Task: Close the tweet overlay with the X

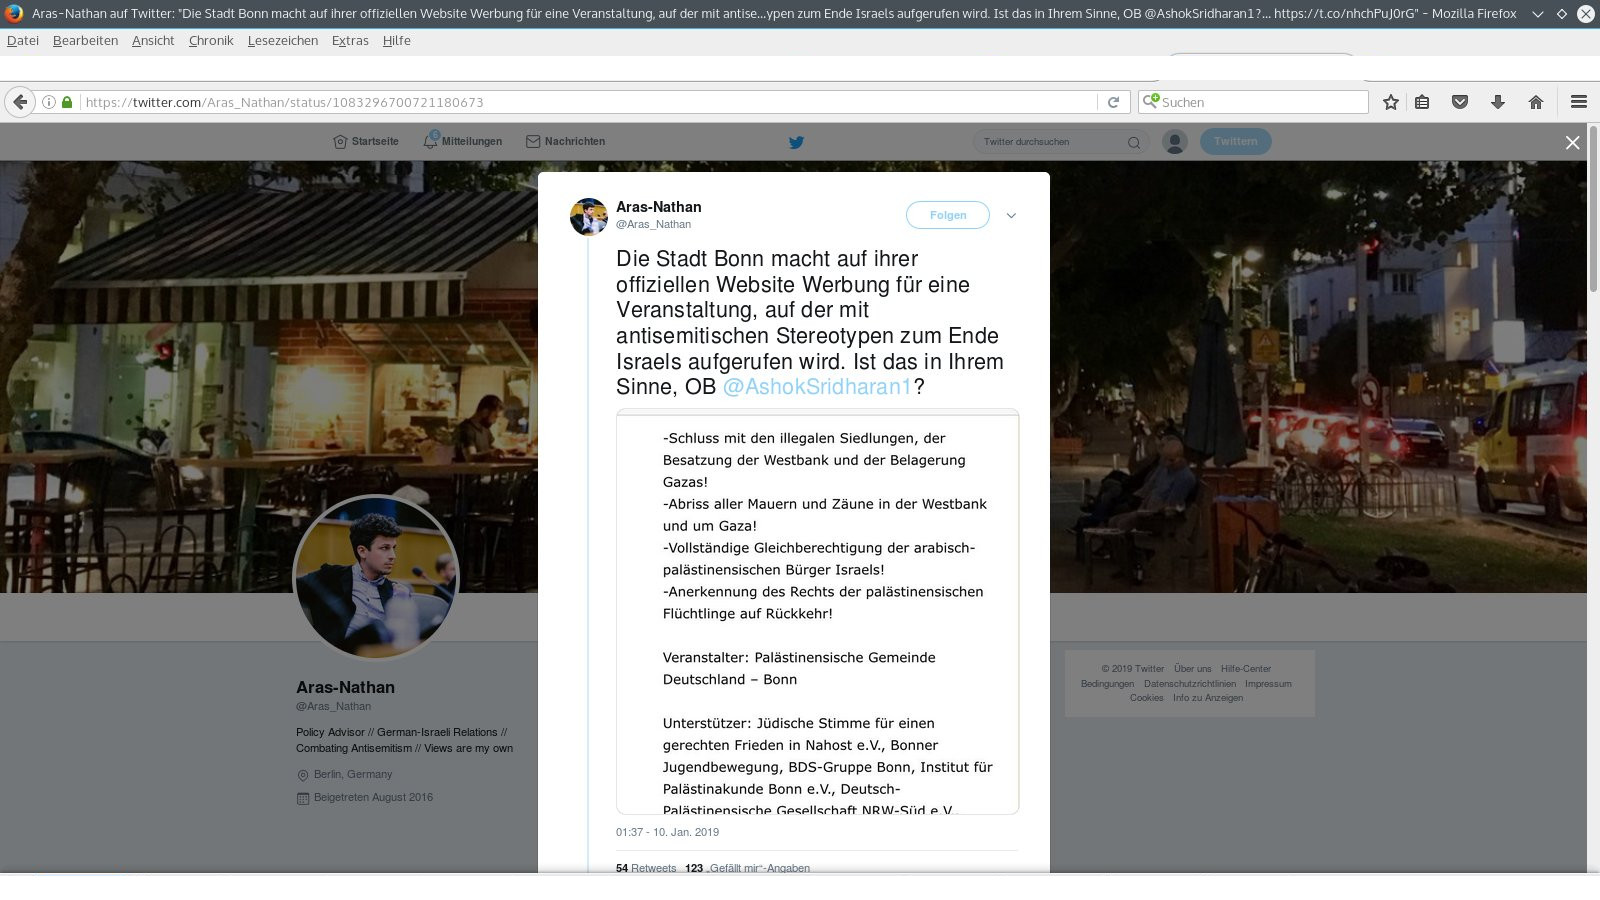Action: (1573, 143)
